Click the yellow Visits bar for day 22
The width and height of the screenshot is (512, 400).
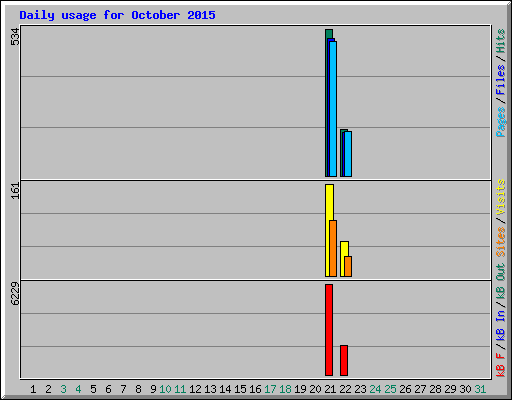tap(343, 259)
